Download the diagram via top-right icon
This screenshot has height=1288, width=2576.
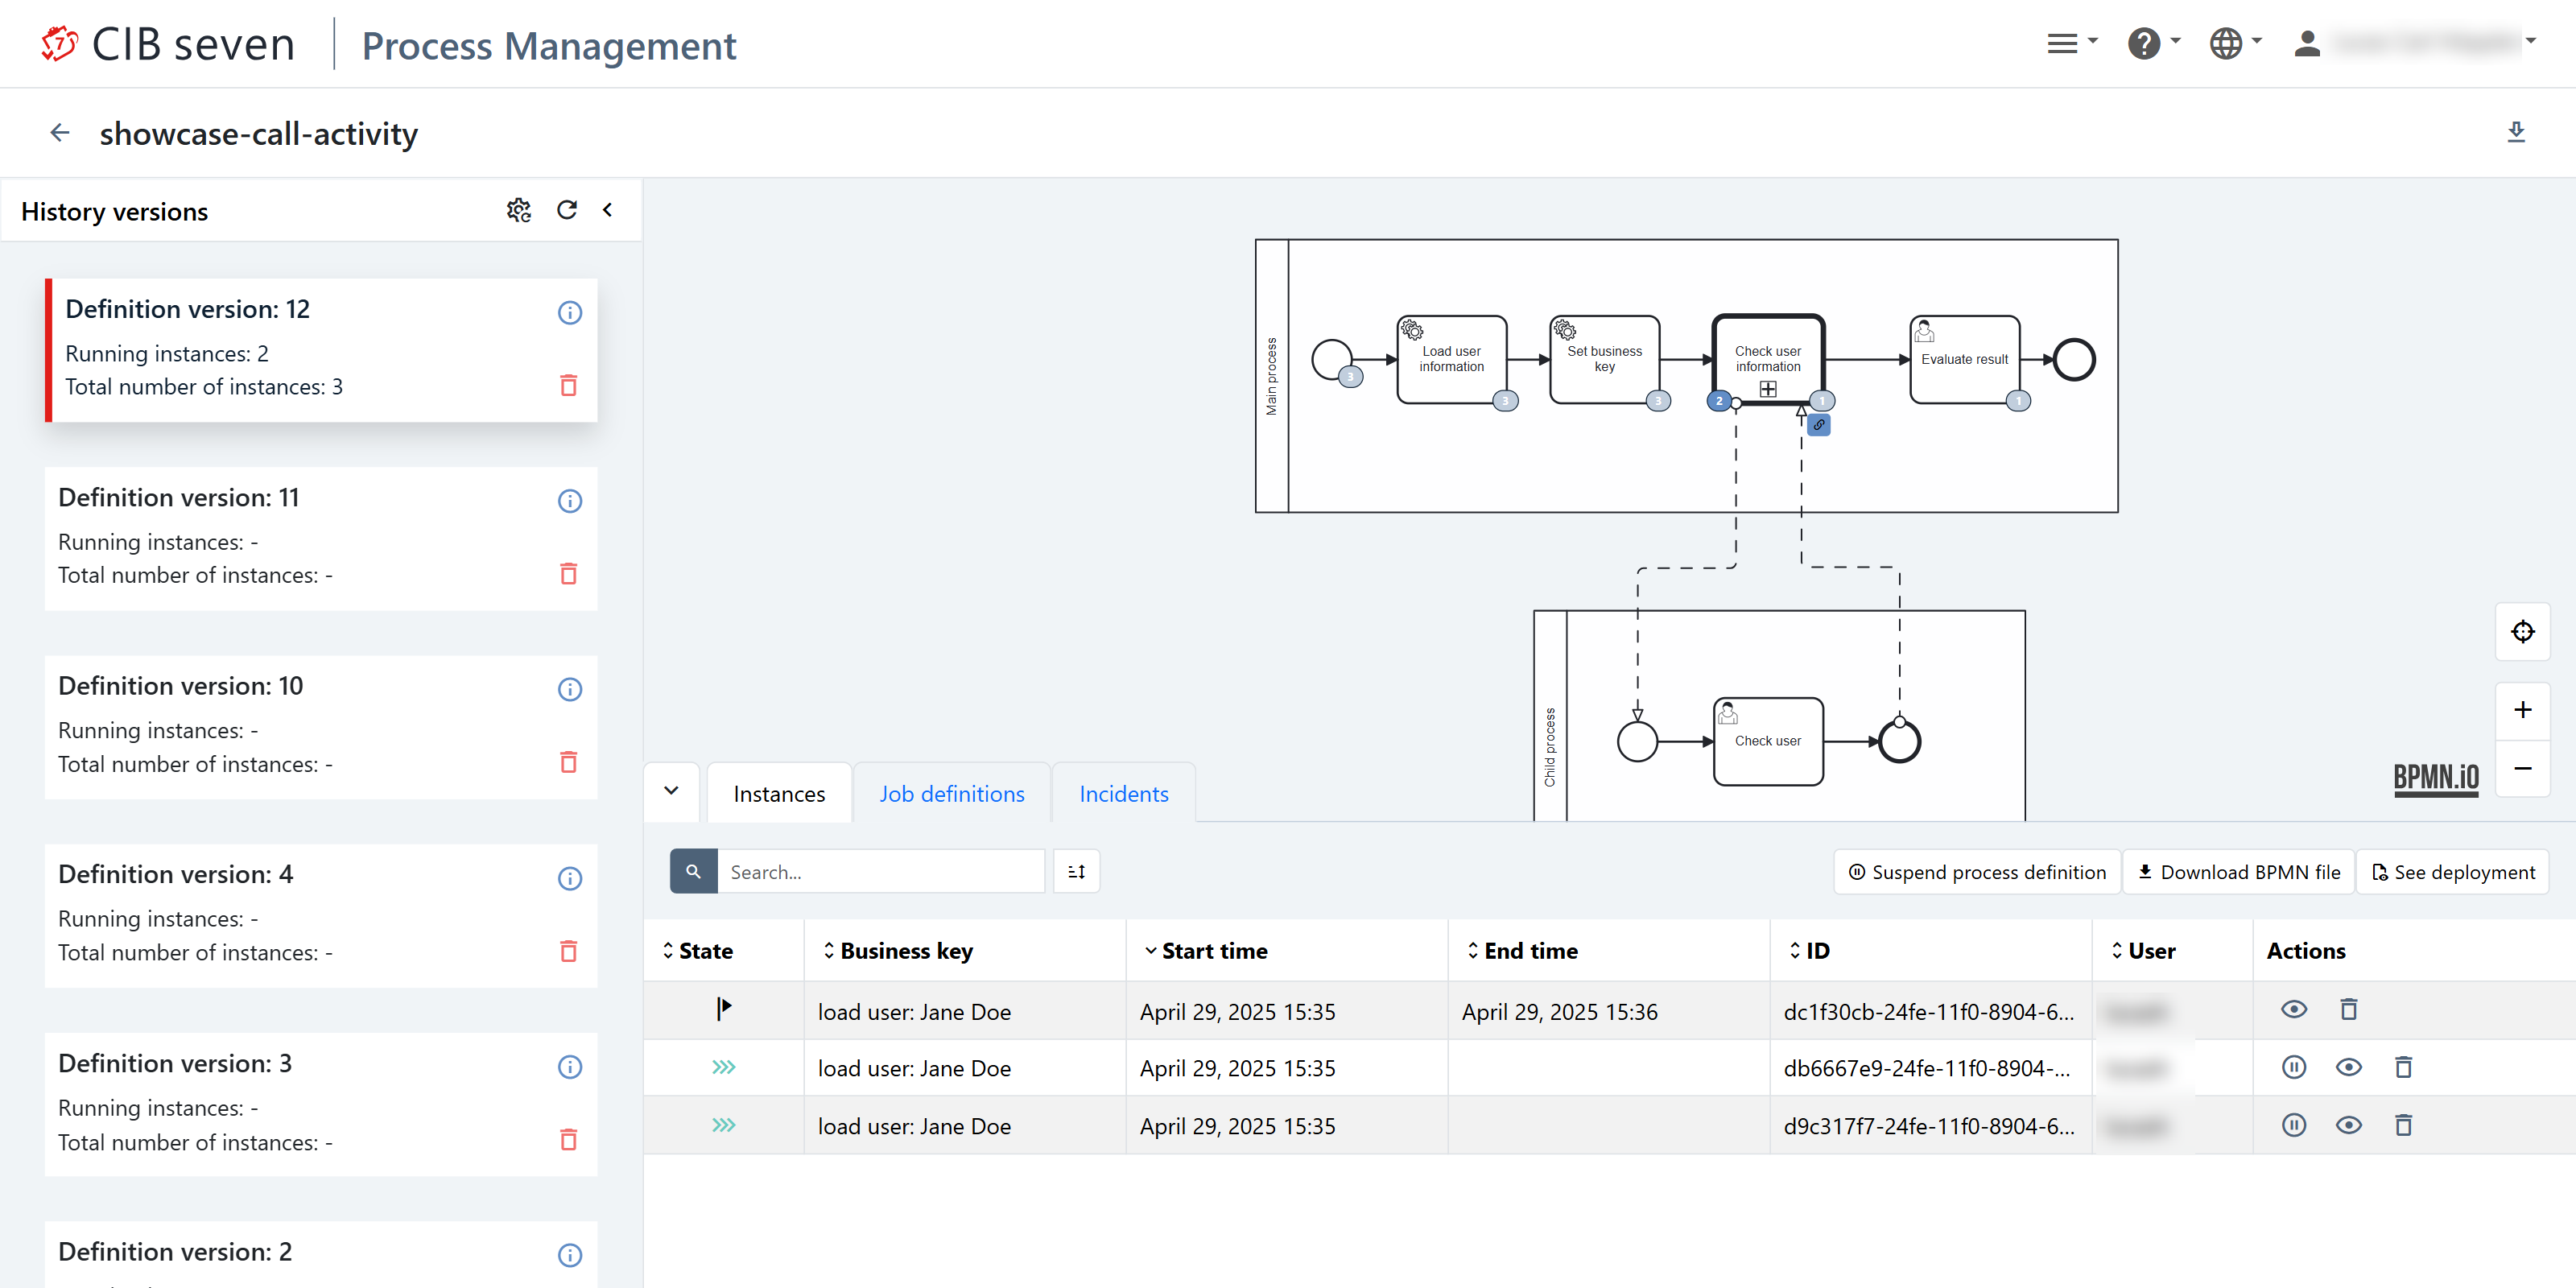click(2516, 132)
